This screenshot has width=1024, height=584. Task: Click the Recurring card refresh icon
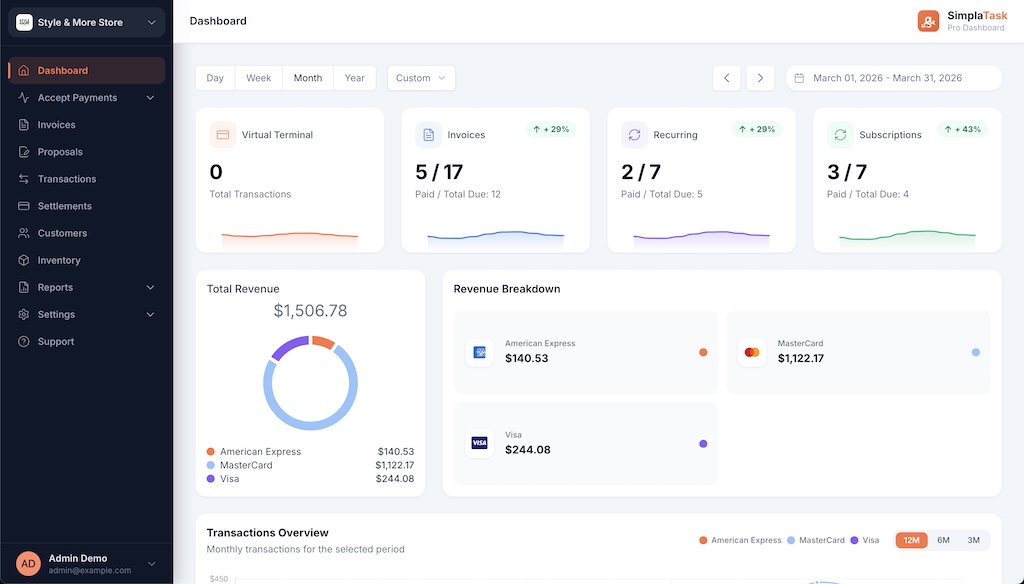point(634,135)
